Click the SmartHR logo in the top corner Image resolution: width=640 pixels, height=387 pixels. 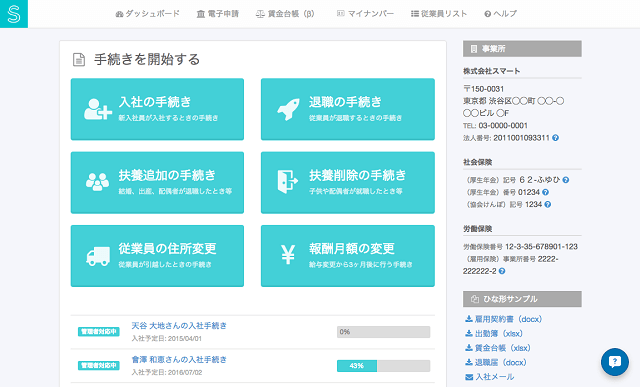point(14,14)
